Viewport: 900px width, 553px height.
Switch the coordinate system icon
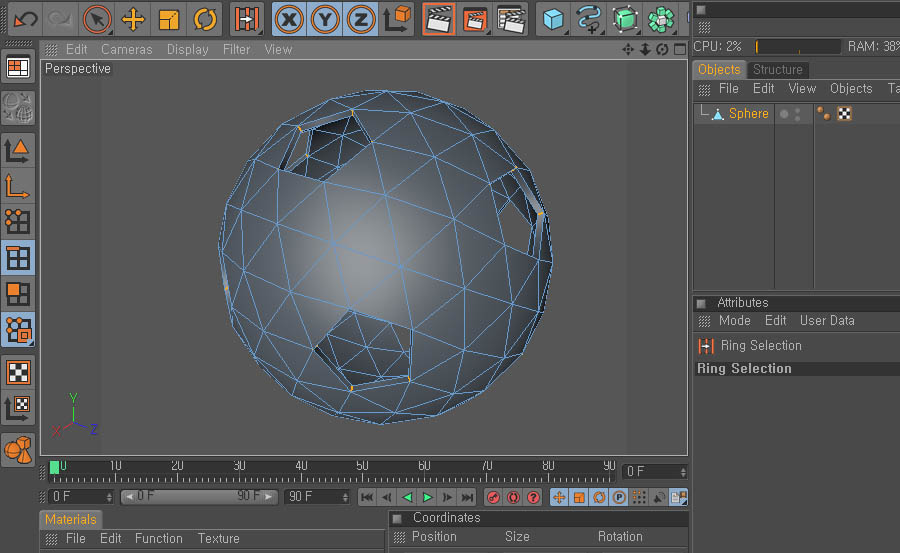[x=397, y=20]
